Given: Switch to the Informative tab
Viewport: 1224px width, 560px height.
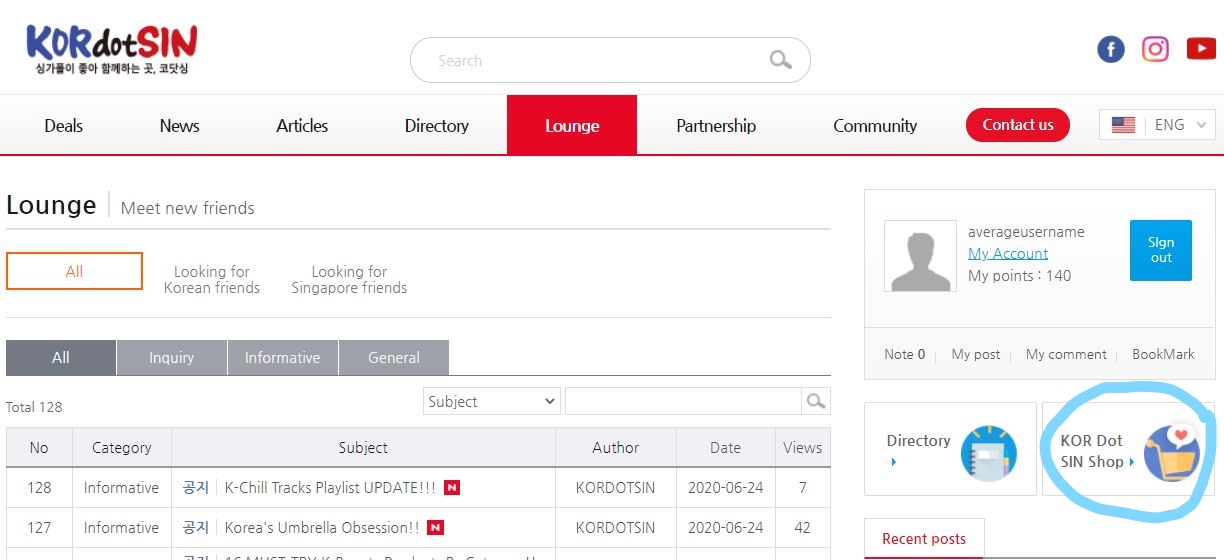Looking at the screenshot, I should pos(283,357).
